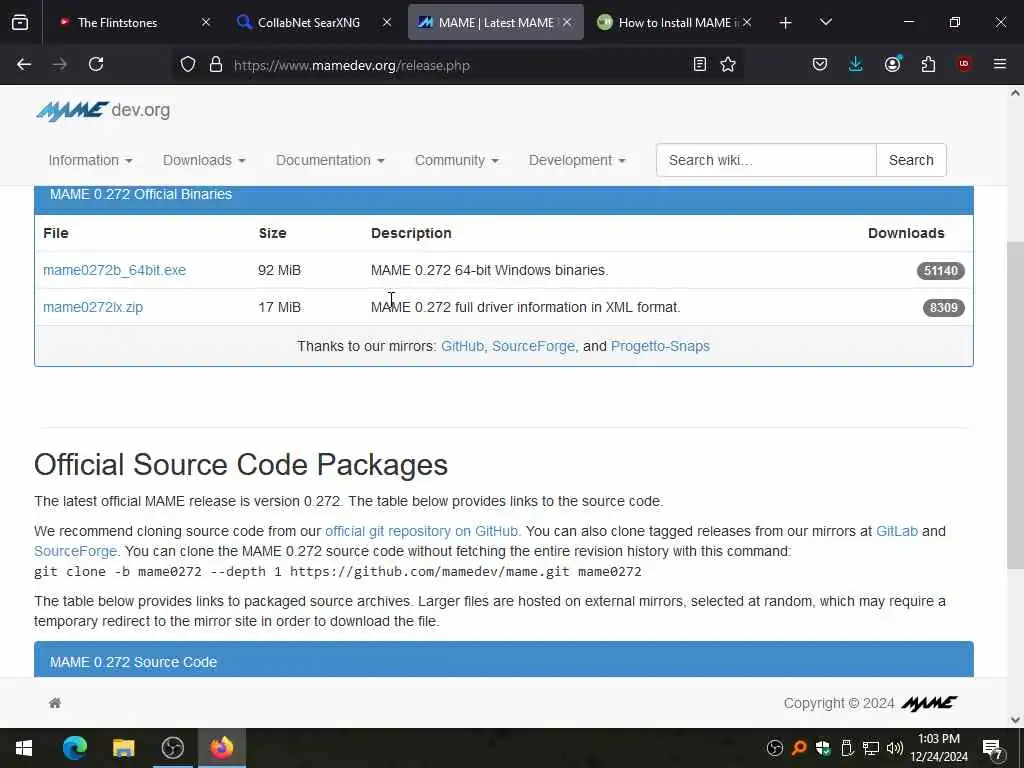Click the URL address bar
Viewport: 1024px width, 768px height.
pos(457,65)
